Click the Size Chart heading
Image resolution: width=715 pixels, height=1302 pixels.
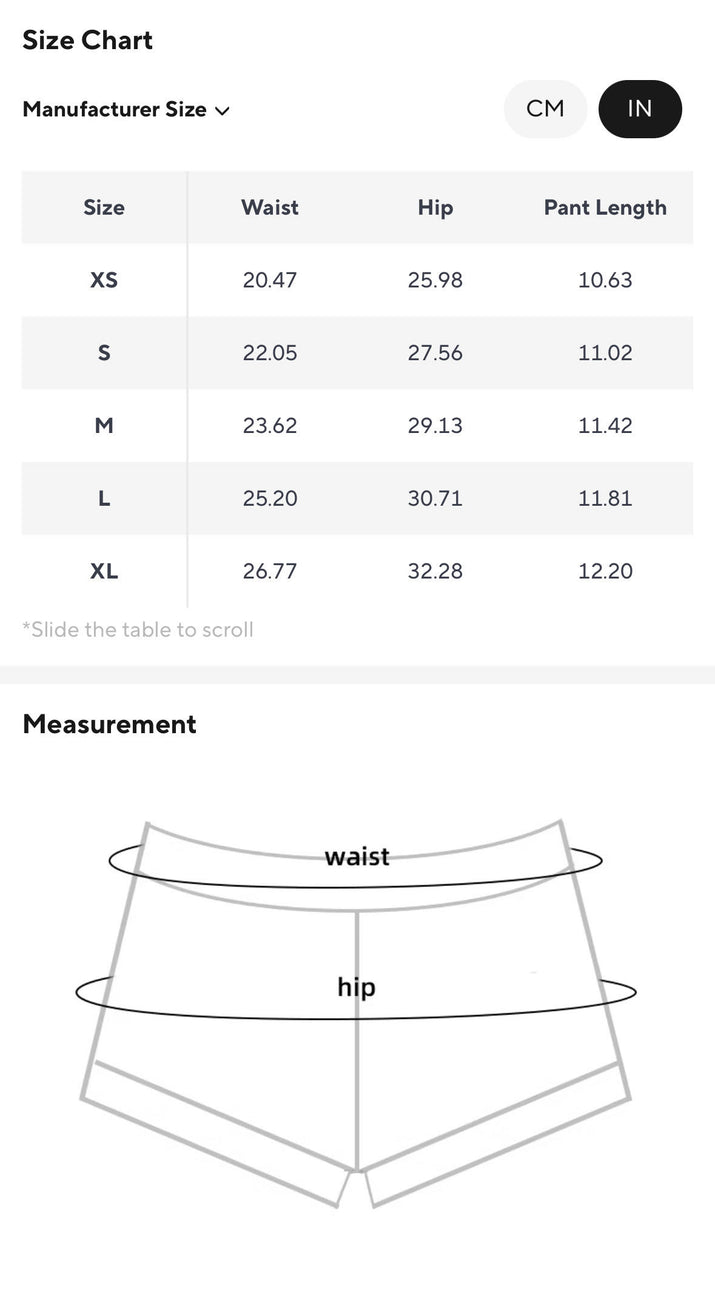(88, 41)
